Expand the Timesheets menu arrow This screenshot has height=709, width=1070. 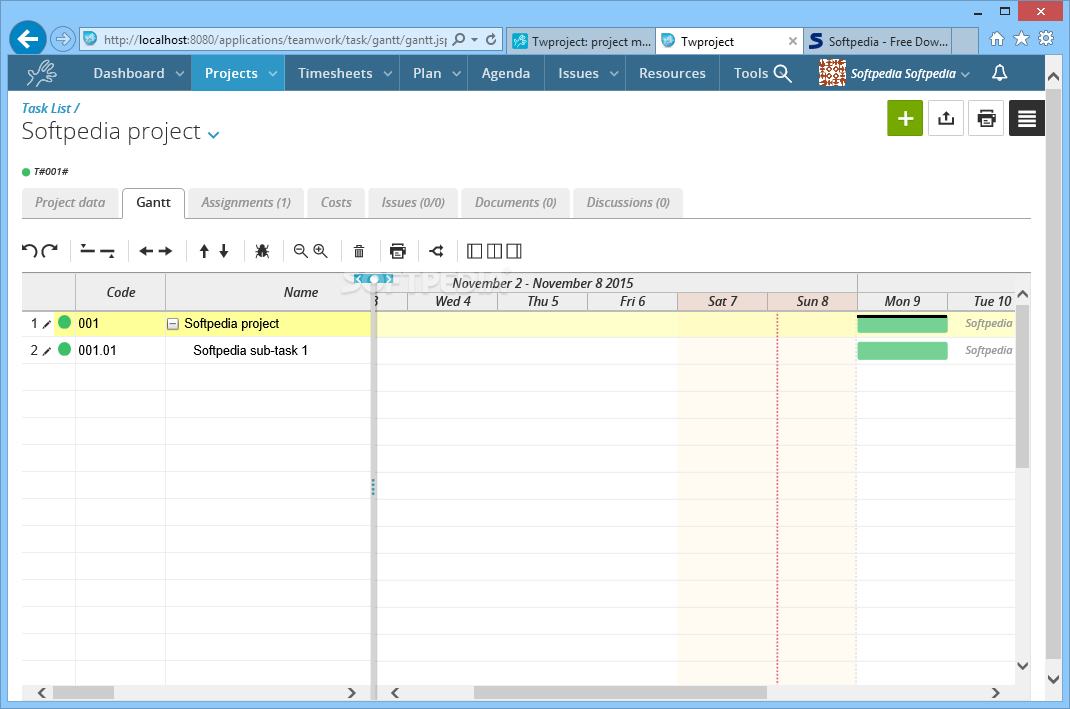tap(388, 74)
